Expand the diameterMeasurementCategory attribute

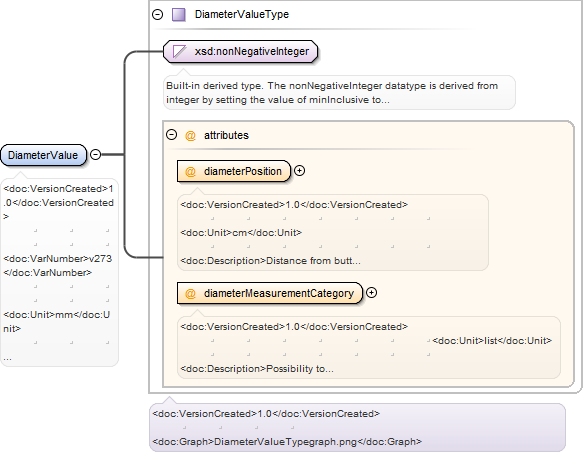[371, 293]
